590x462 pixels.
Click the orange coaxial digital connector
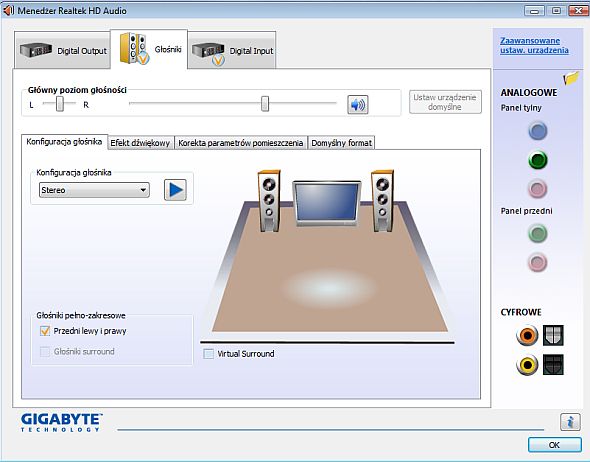[527, 335]
